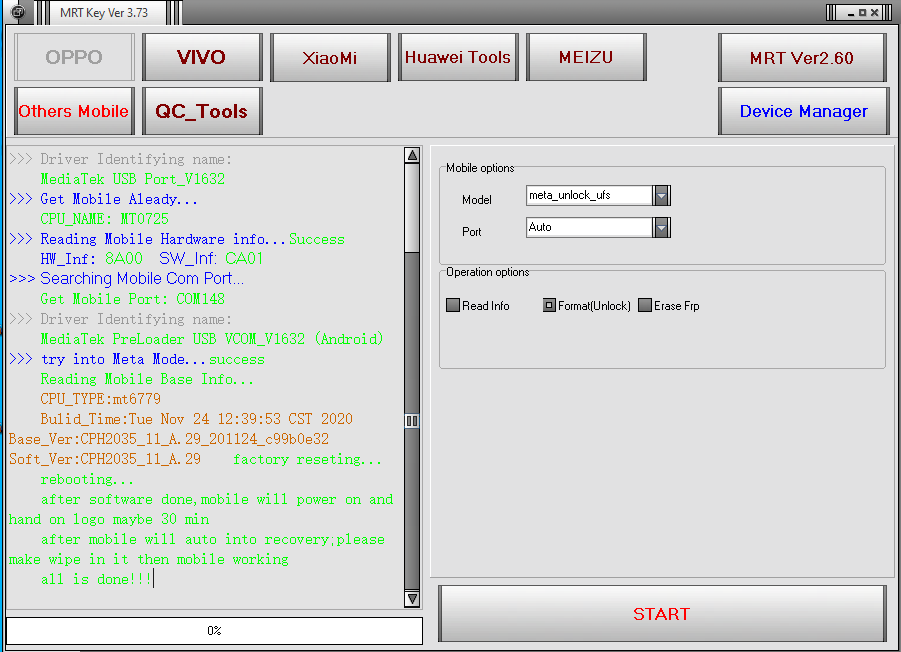This screenshot has width=901, height=652.
Task: Click the 0% progress bar
Action: (214, 631)
